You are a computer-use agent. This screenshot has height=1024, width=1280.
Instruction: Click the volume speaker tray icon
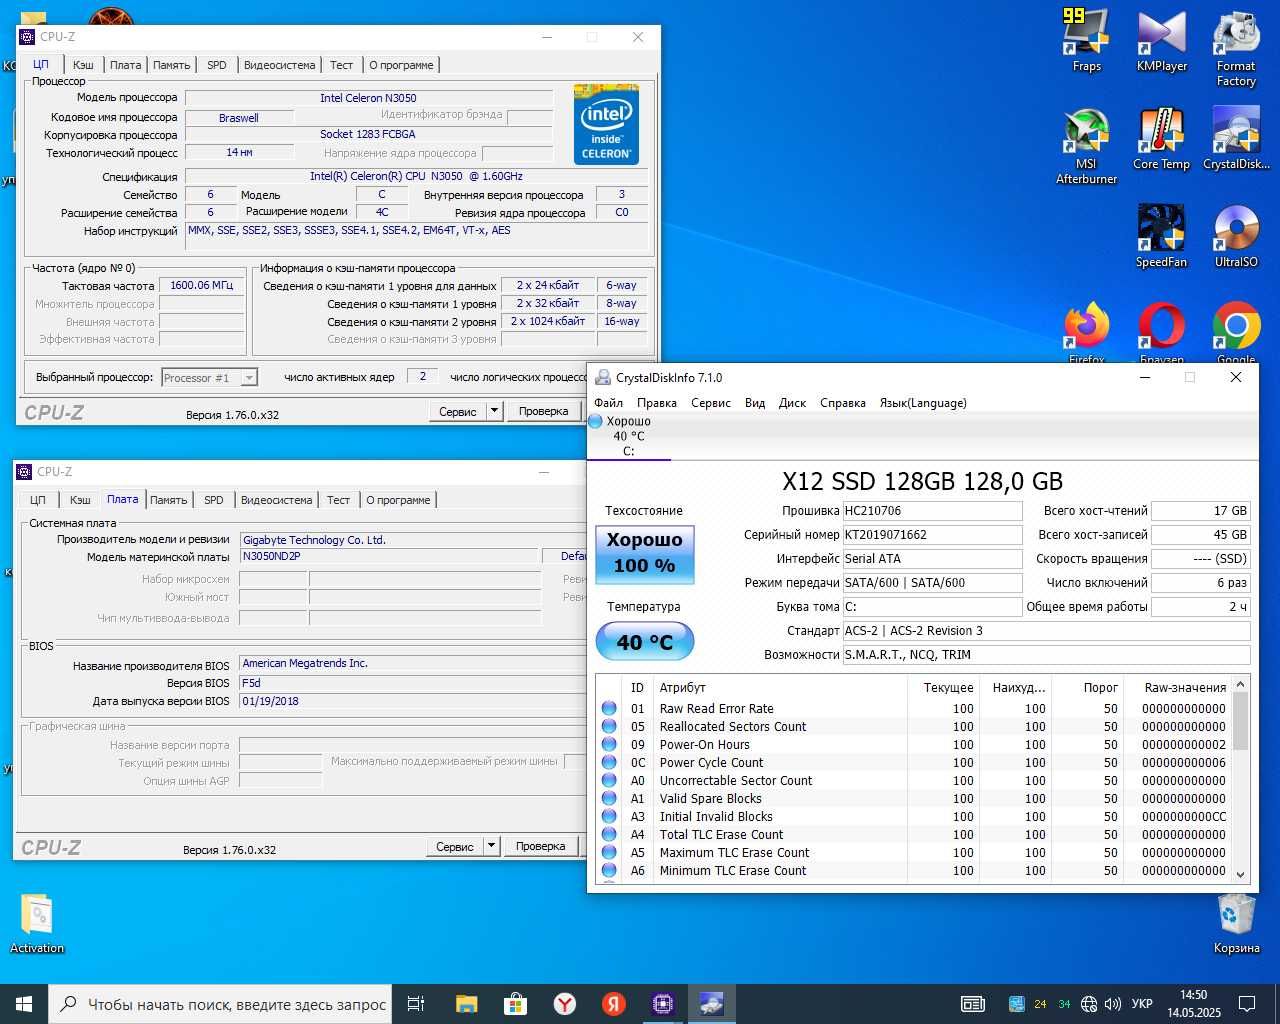(x=1112, y=1004)
